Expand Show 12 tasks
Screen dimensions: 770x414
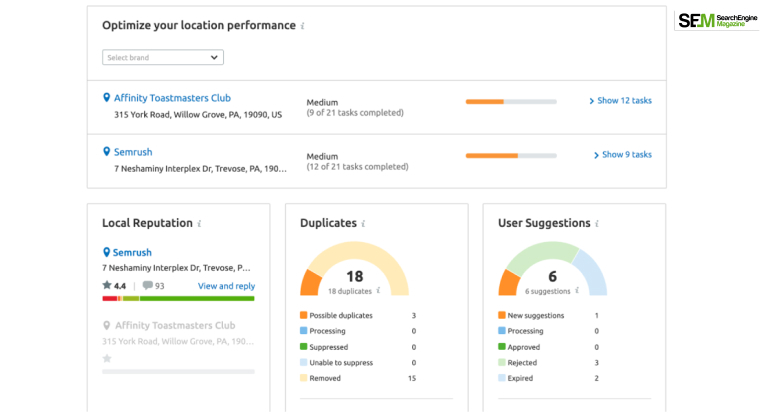(x=620, y=100)
